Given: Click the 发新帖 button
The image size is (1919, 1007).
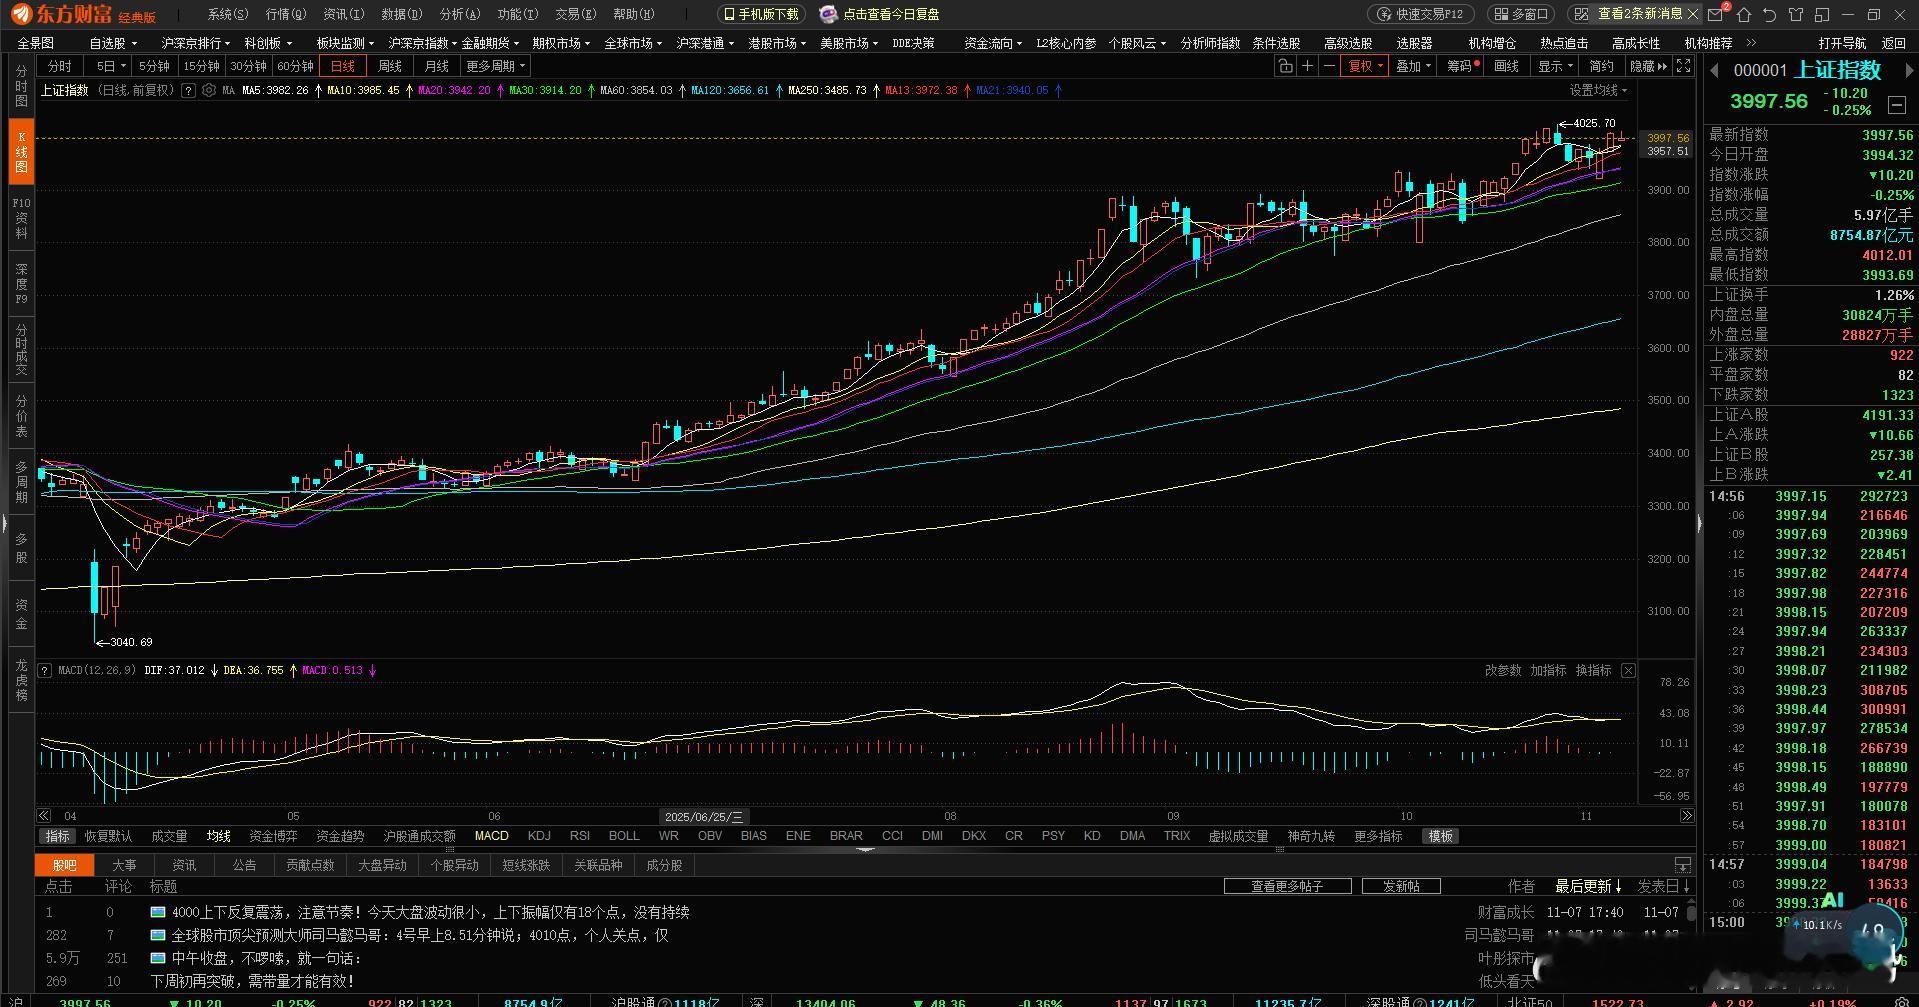Looking at the screenshot, I should 1401,886.
